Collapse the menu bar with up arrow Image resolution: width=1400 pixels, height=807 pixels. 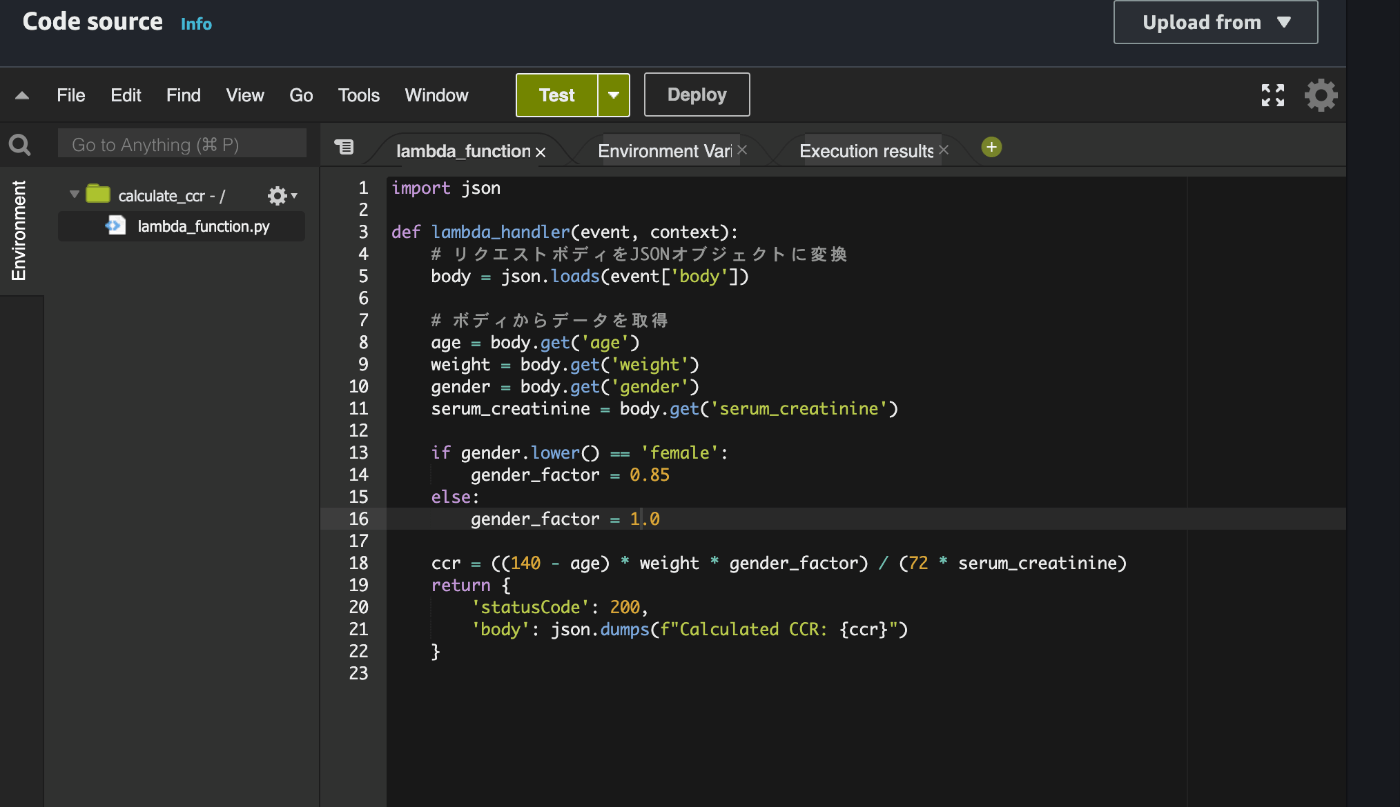[22, 96]
